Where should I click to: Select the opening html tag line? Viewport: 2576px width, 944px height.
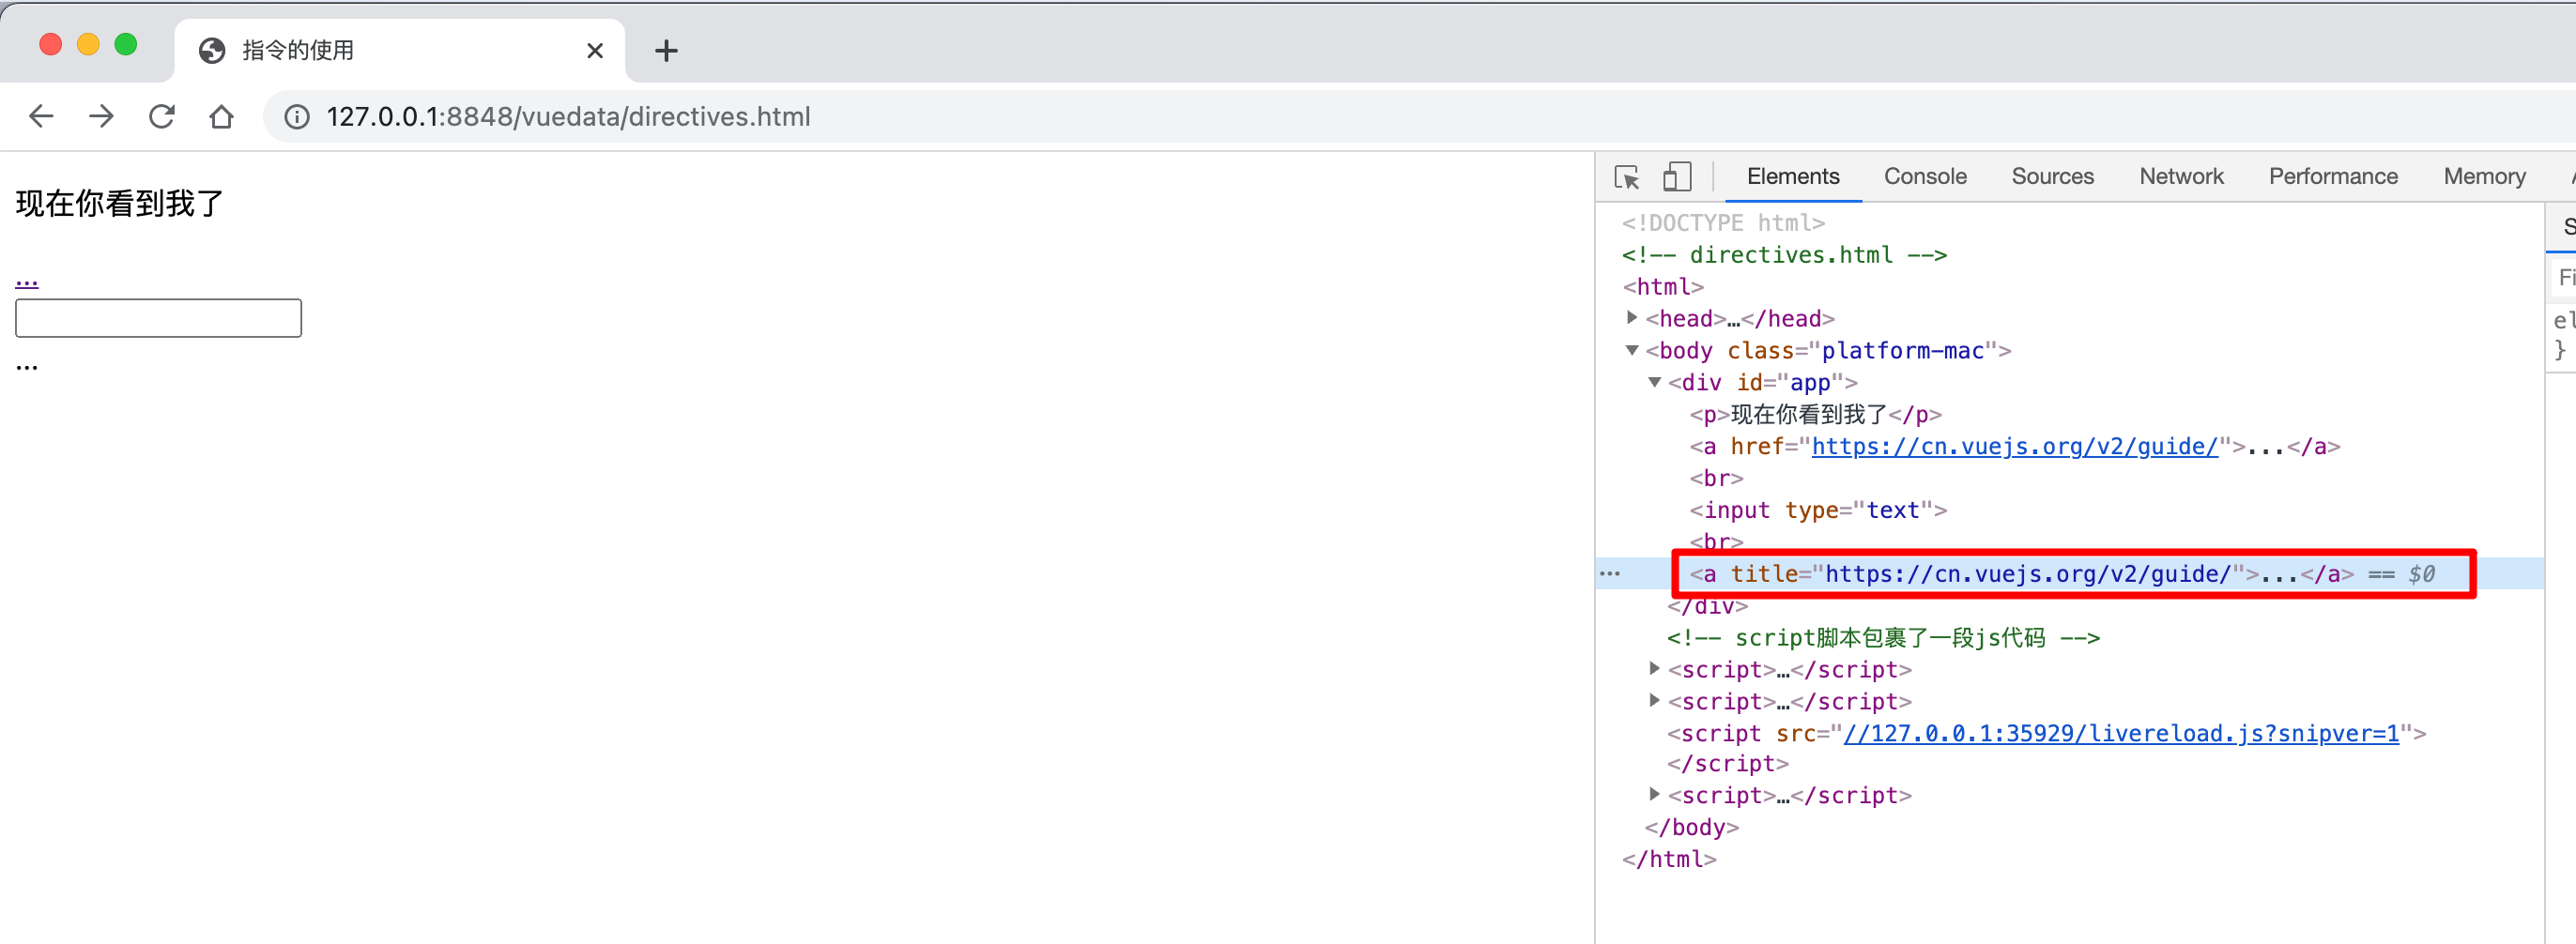[x=1662, y=286]
